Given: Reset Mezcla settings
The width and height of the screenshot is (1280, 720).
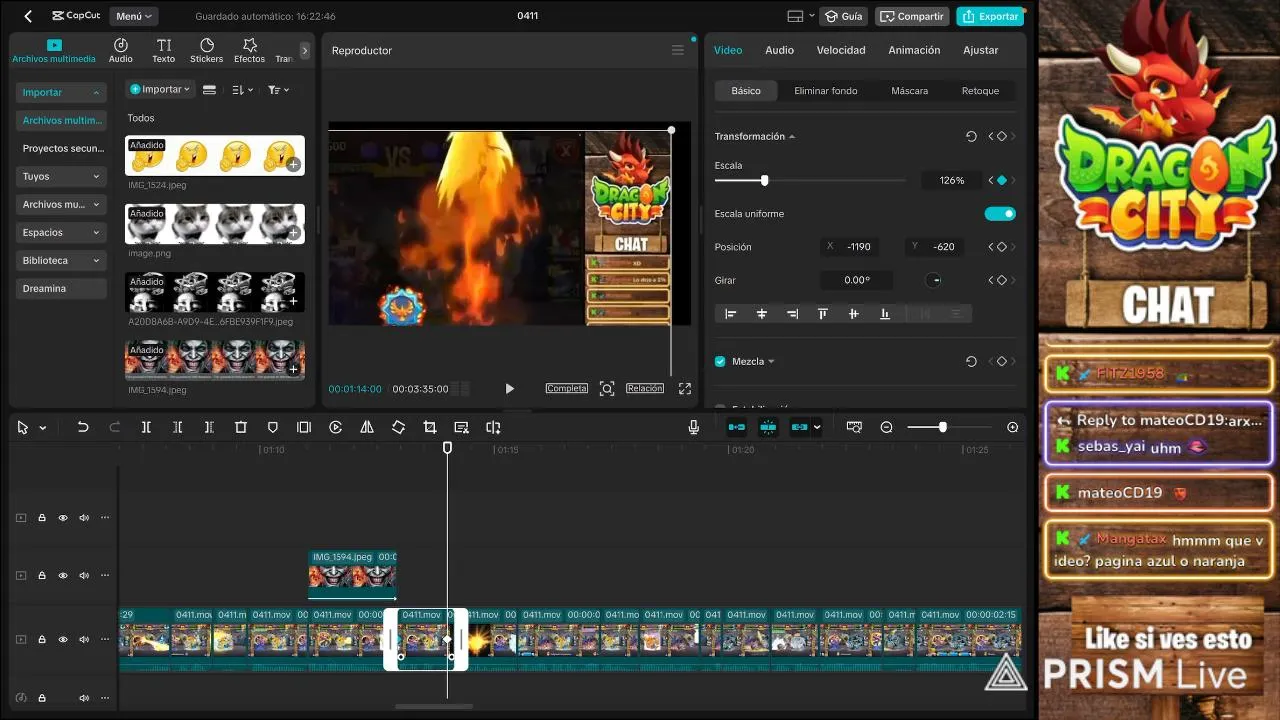Looking at the screenshot, I should pos(971,361).
